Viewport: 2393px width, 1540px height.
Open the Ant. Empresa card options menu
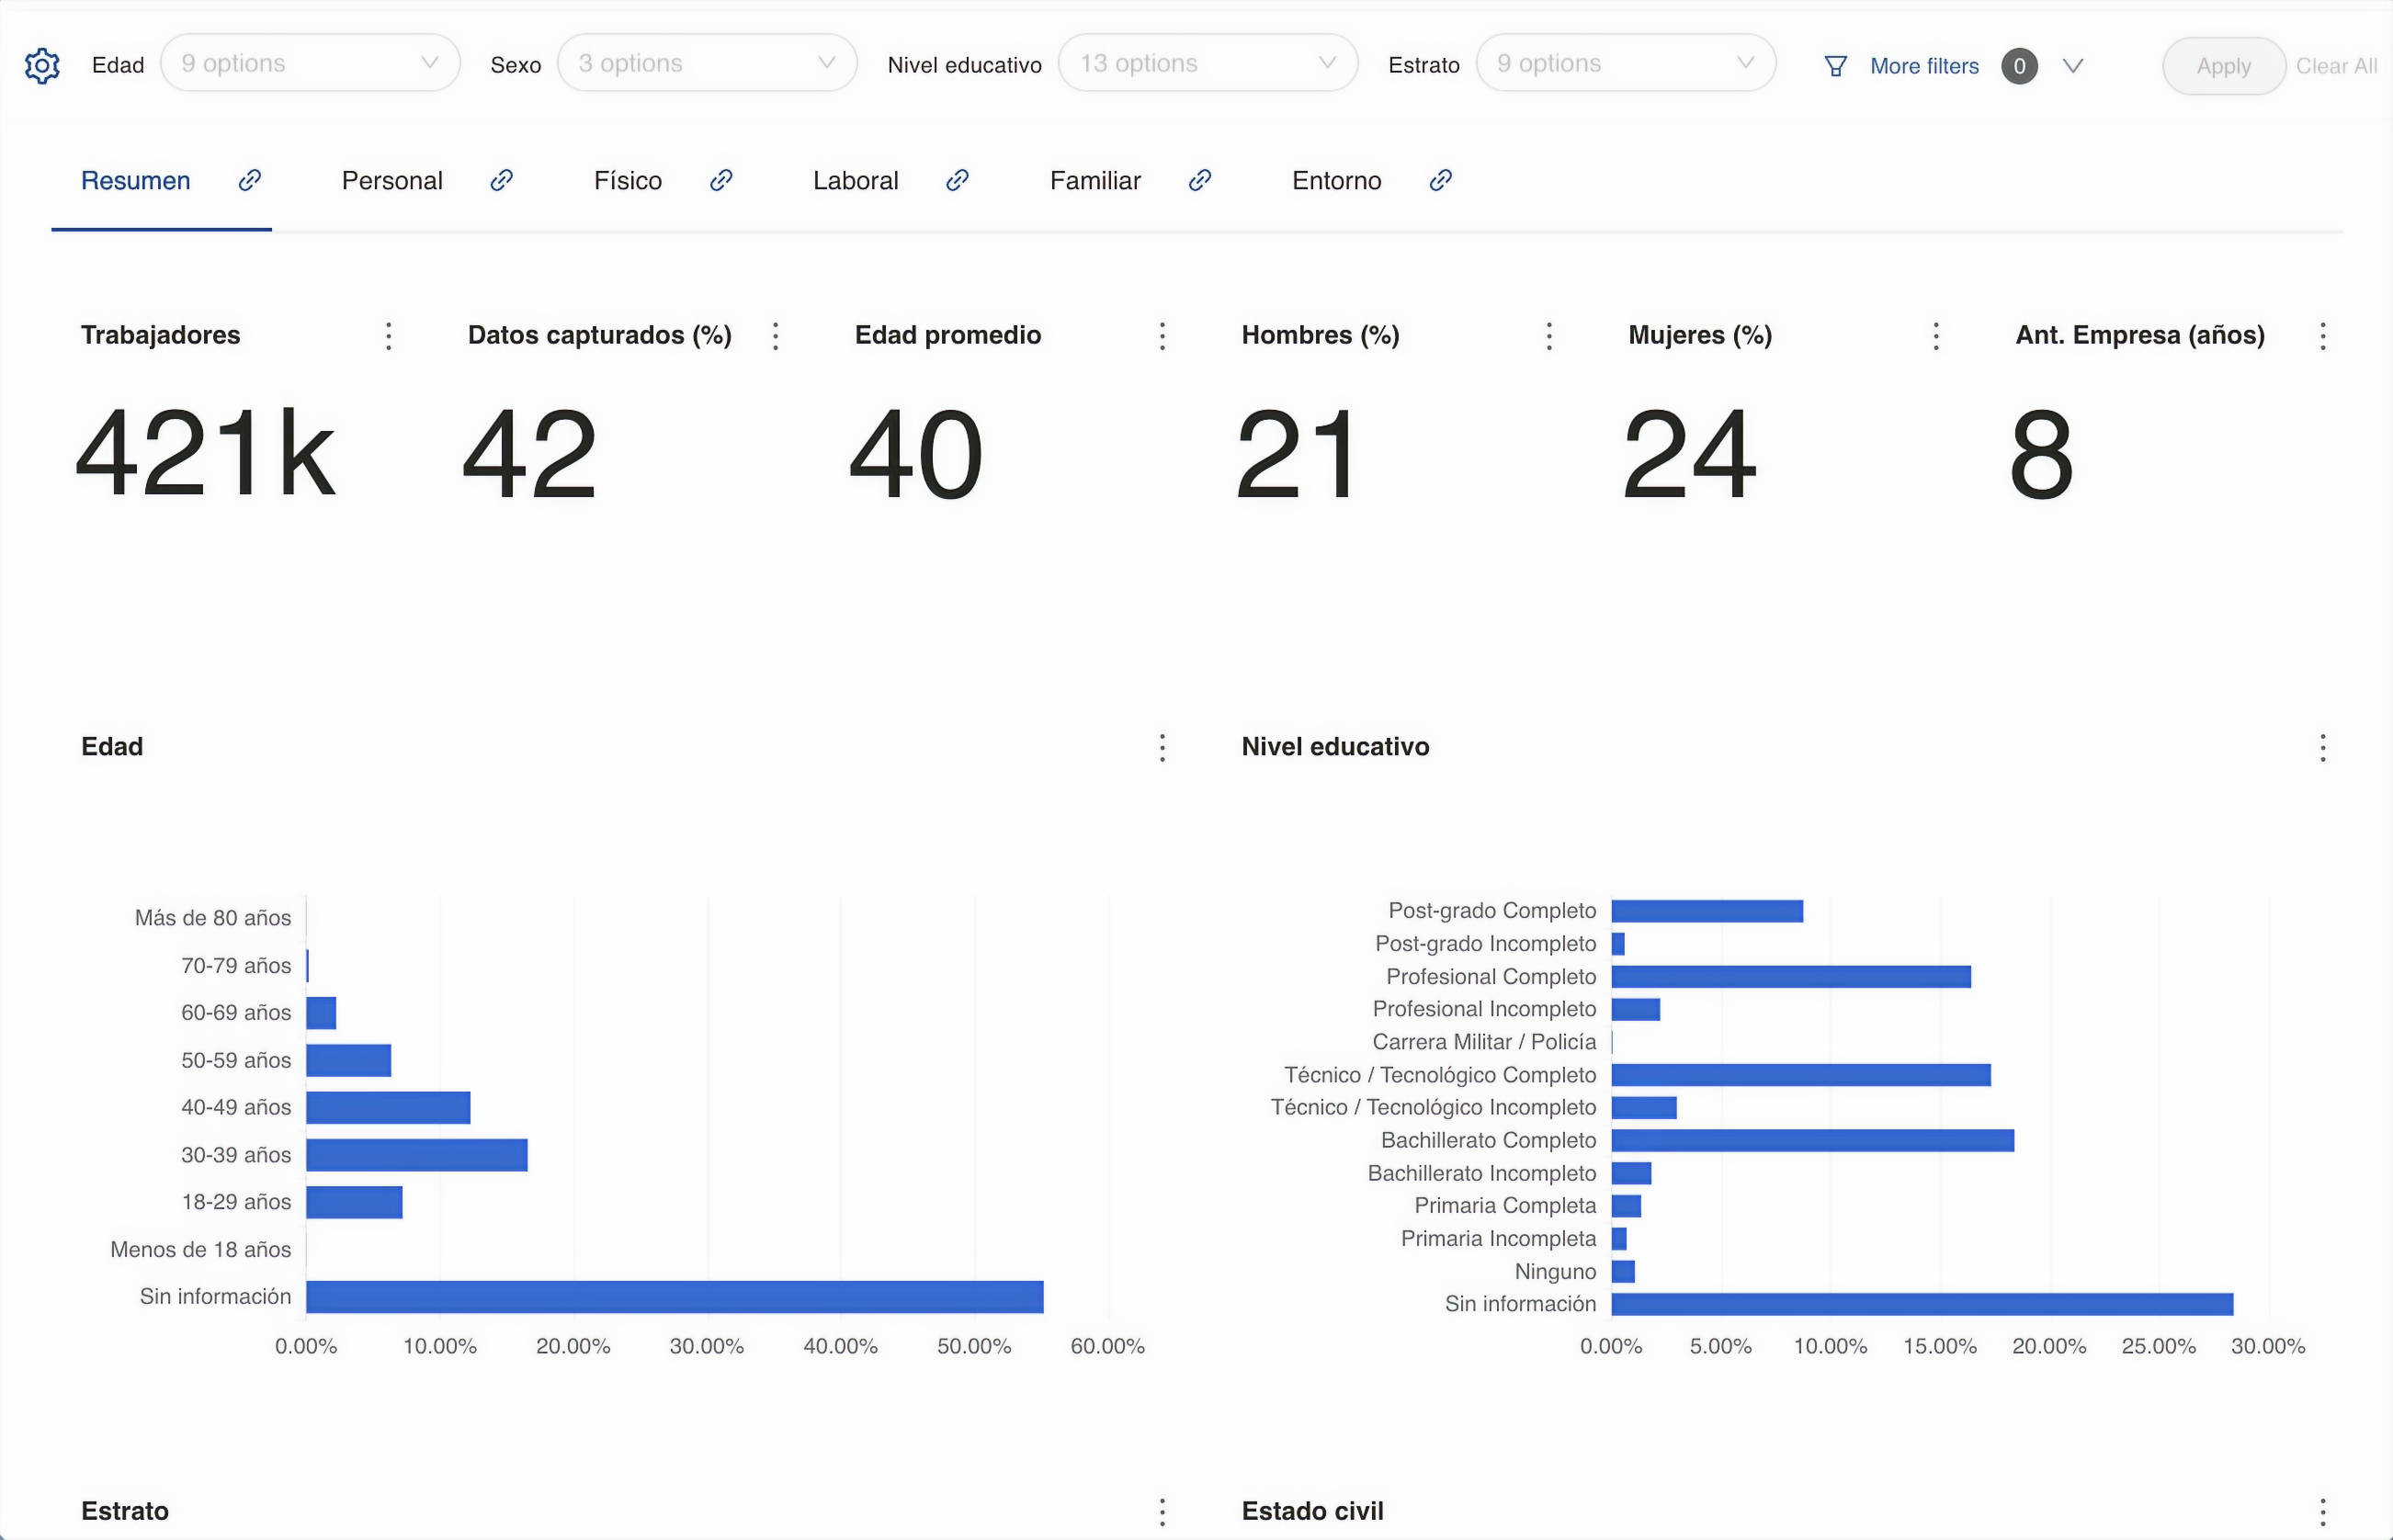[x=2323, y=336]
